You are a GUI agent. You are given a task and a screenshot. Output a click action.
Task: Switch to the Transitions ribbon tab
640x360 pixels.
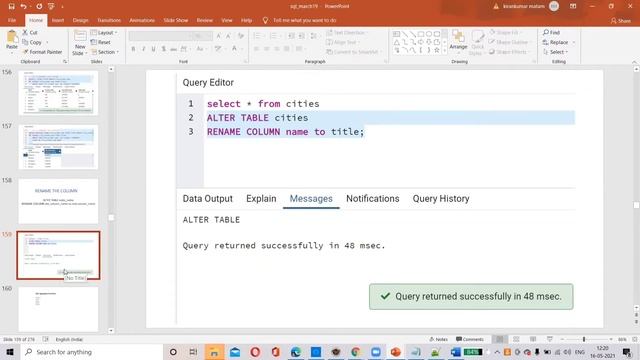pos(109,20)
